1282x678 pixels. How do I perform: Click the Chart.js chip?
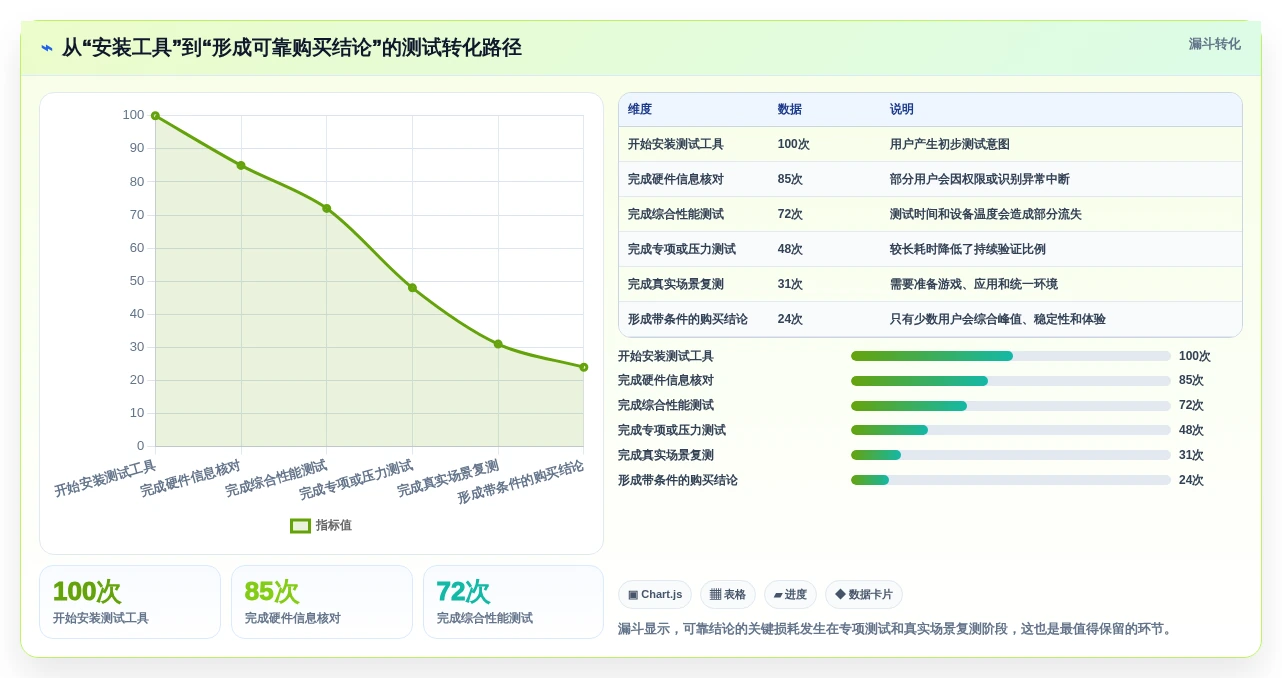pyautogui.click(x=655, y=595)
